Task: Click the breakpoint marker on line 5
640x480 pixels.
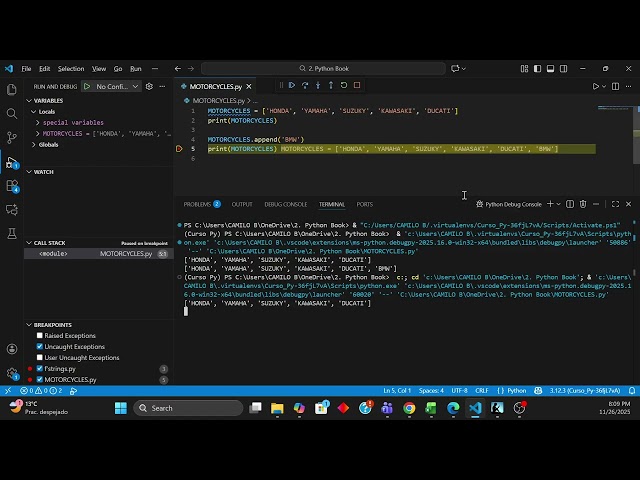Action: (x=179, y=149)
